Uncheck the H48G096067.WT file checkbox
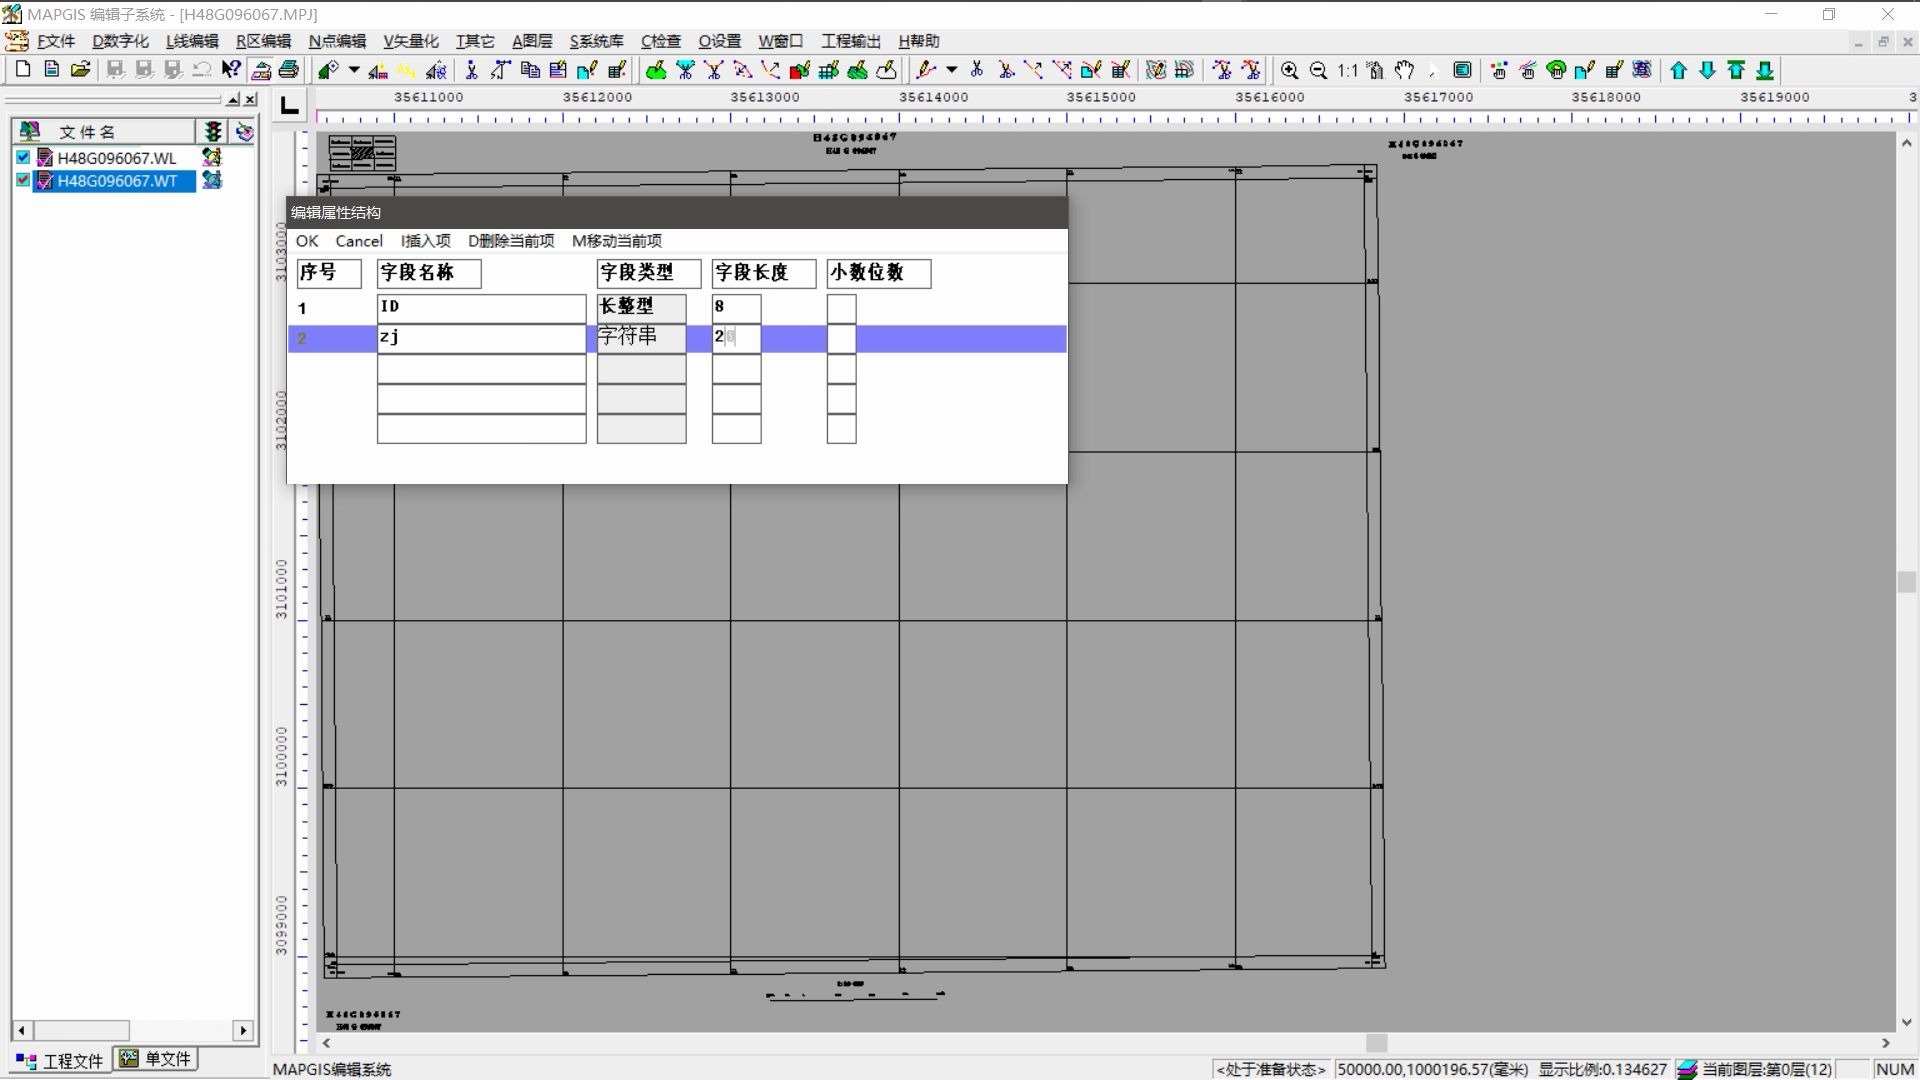The image size is (1920, 1080). [23, 181]
